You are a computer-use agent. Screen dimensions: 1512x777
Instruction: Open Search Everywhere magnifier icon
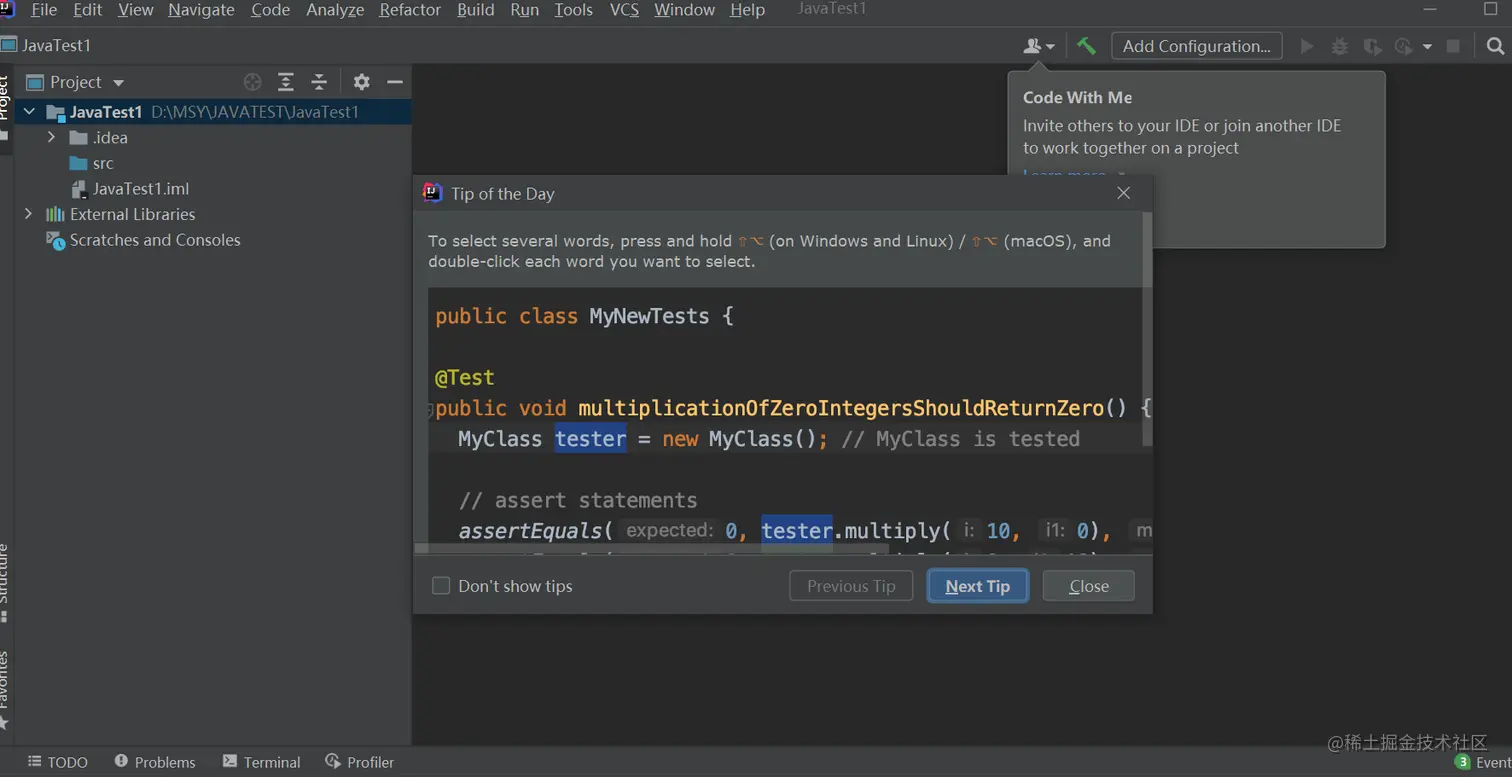pos(1495,46)
